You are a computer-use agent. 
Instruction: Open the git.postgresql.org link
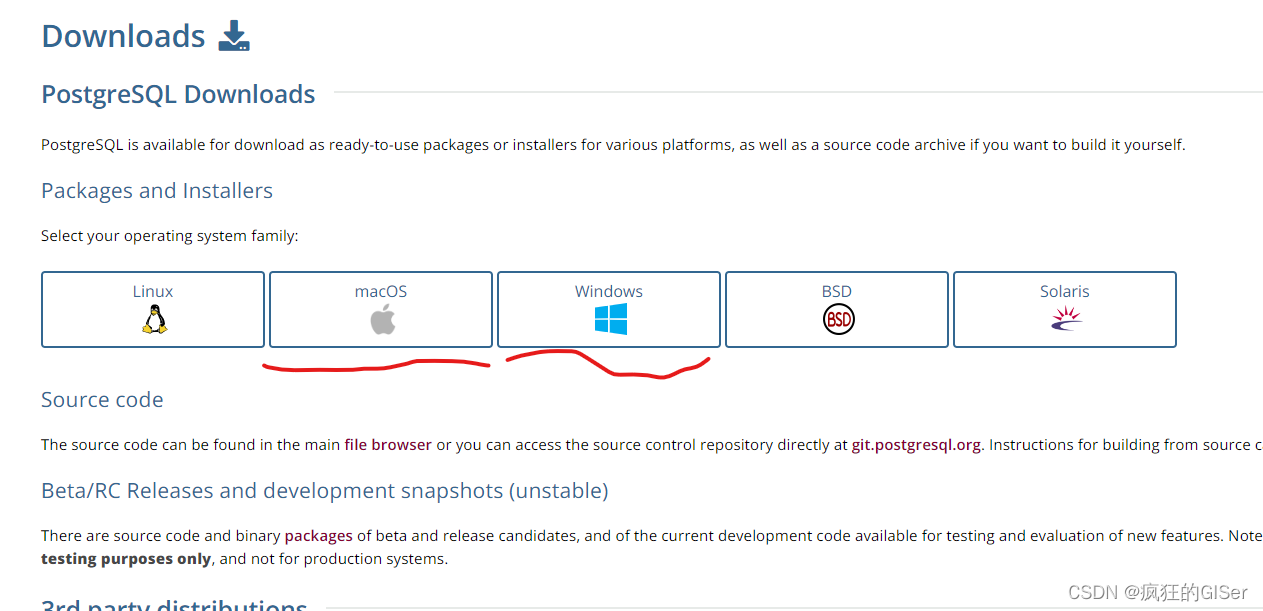916,445
